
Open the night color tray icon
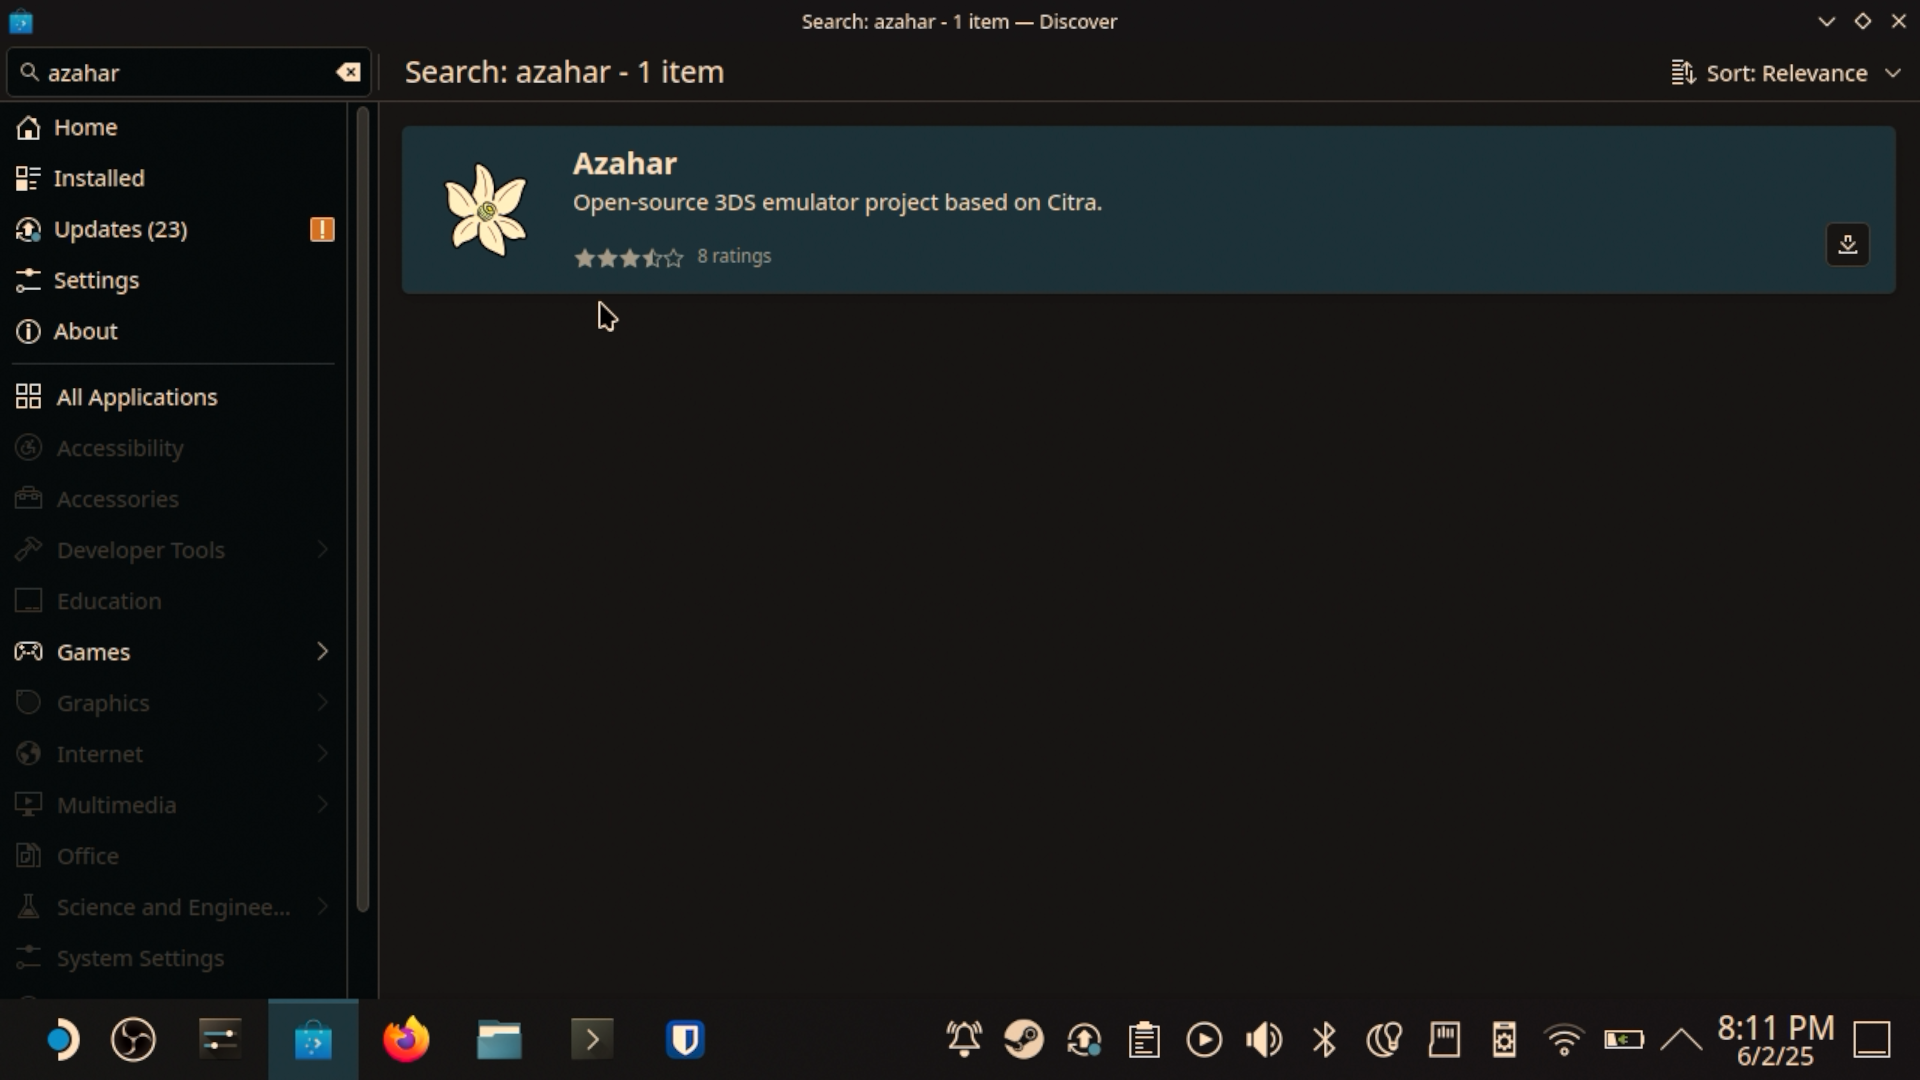point(1384,1040)
